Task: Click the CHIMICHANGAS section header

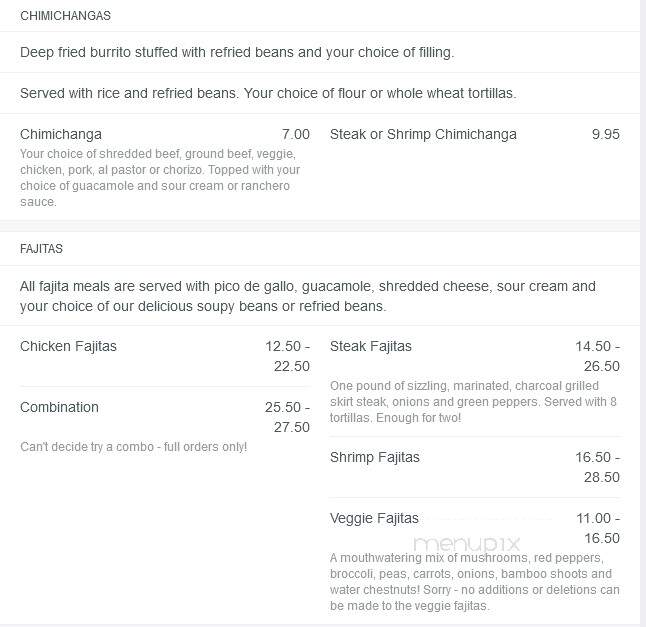Action: click(x=66, y=16)
